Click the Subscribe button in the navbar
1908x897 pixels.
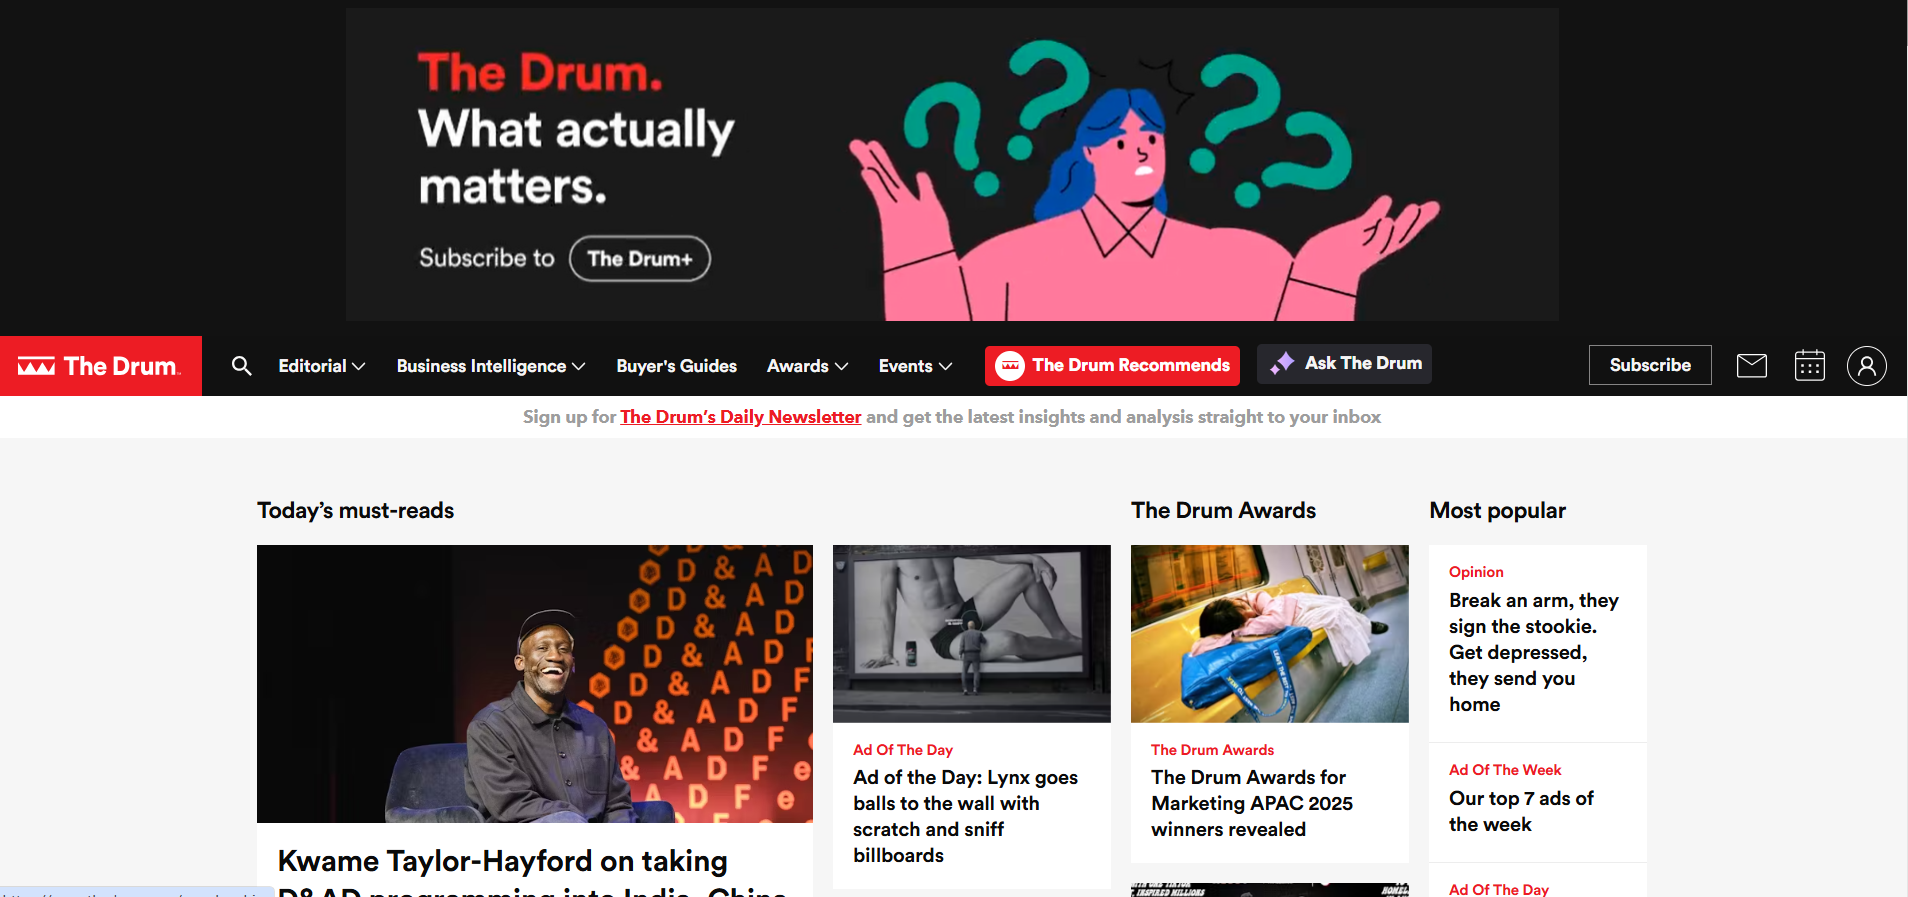pyautogui.click(x=1650, y=365)
